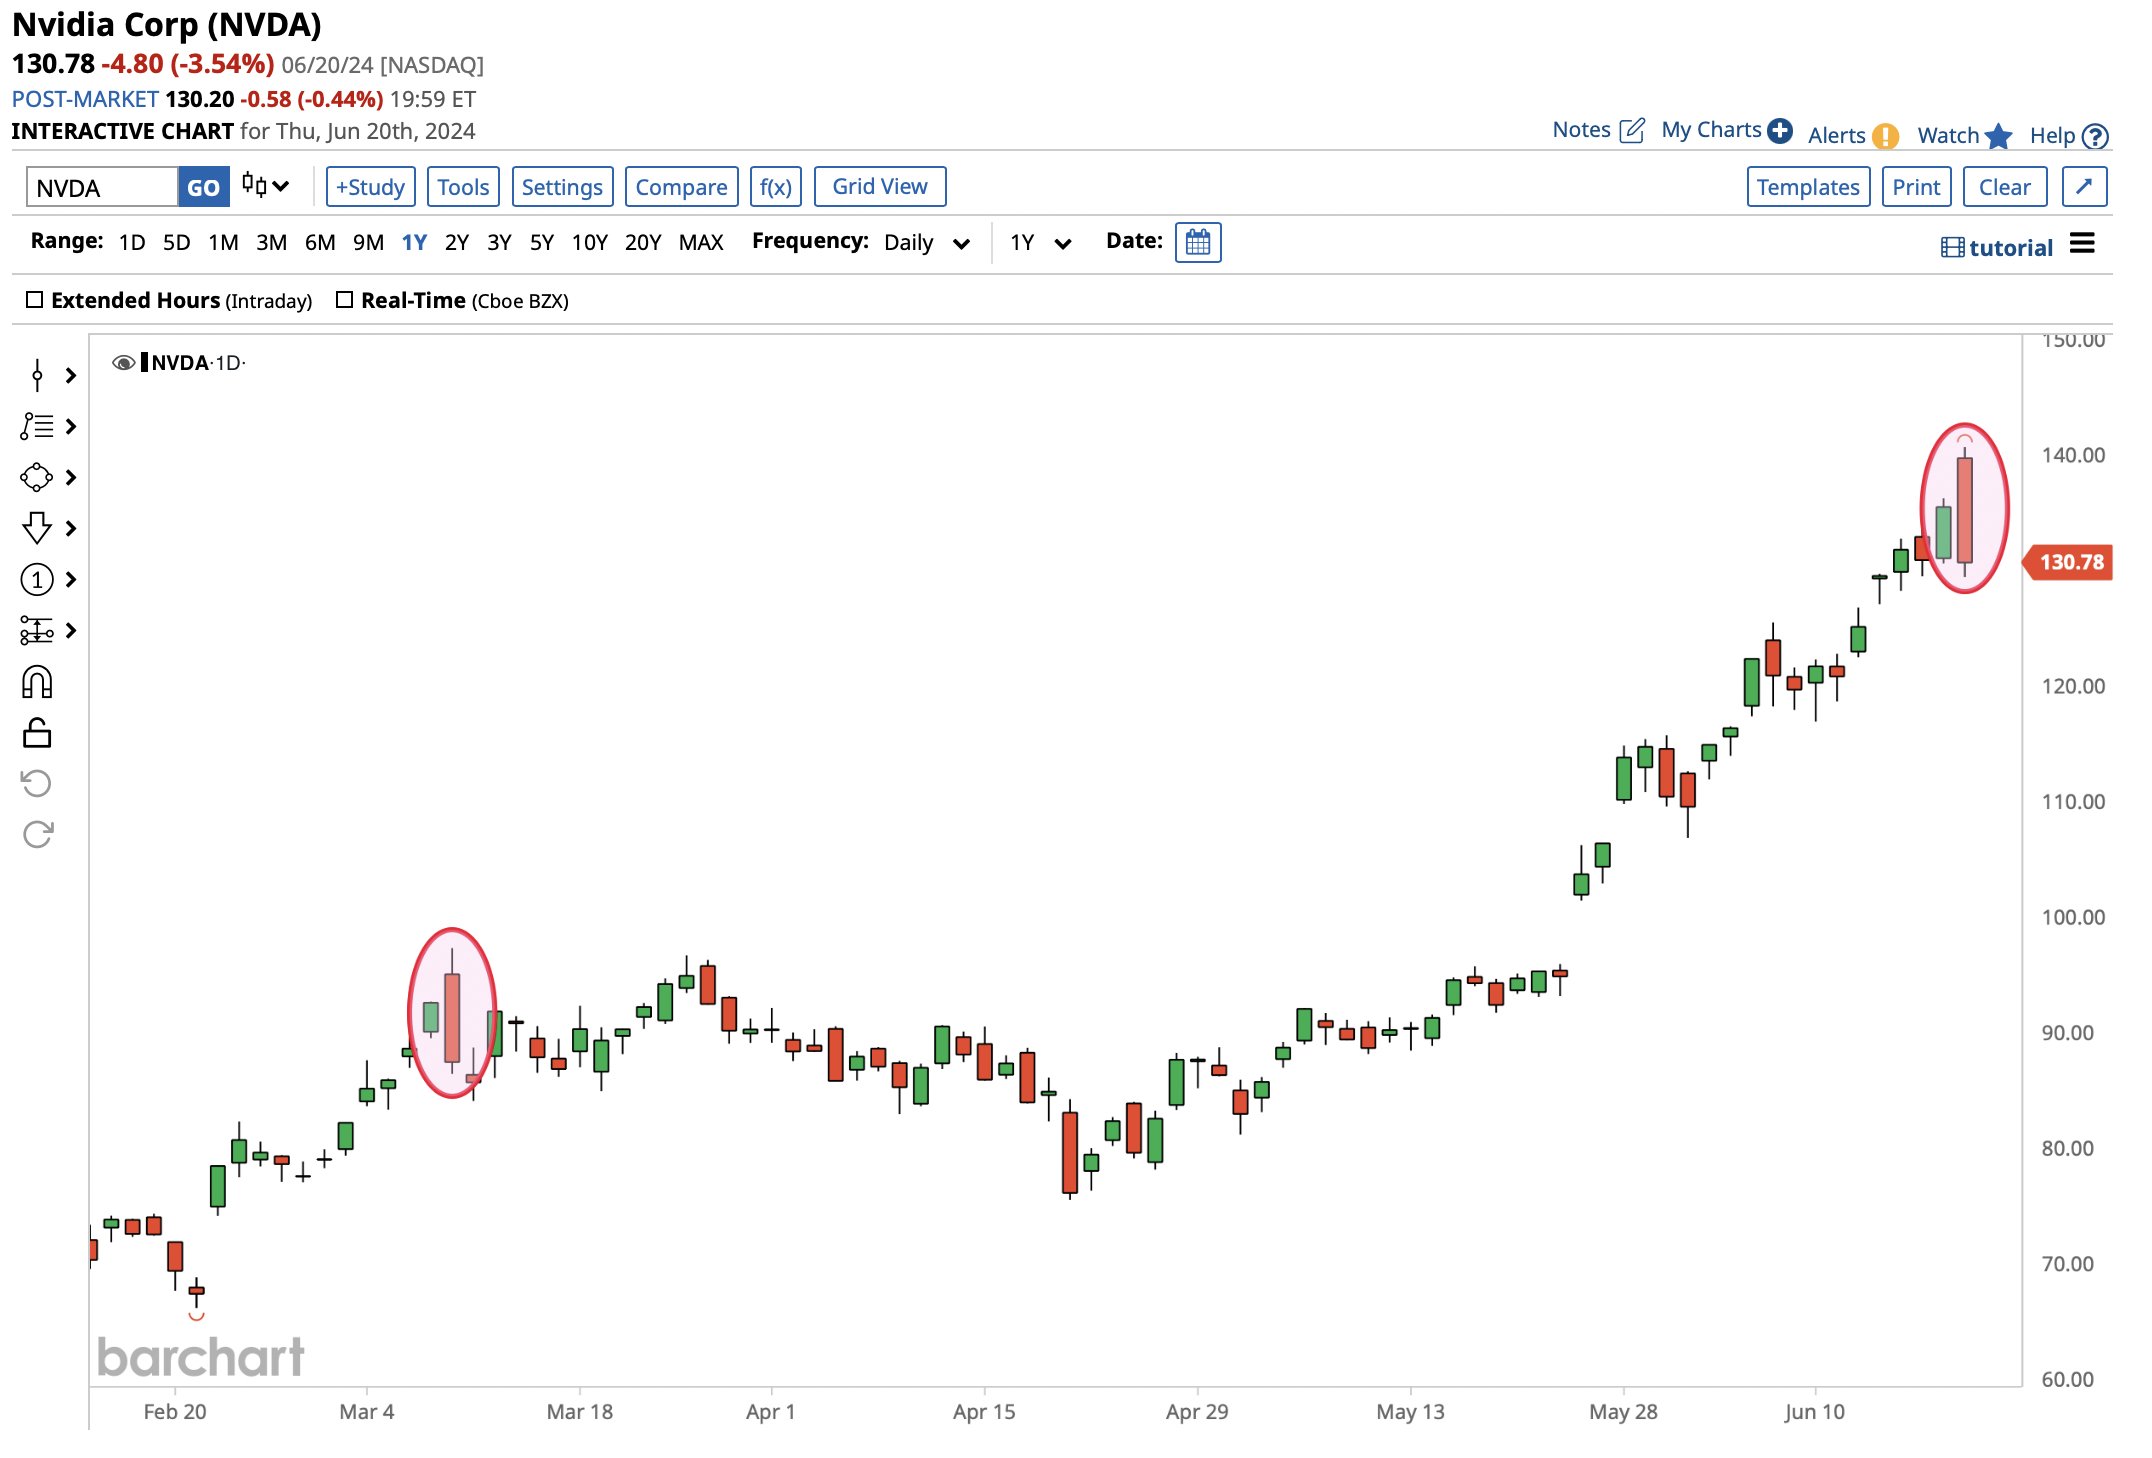Open the date calendar picker icon

click(1197, 242)
